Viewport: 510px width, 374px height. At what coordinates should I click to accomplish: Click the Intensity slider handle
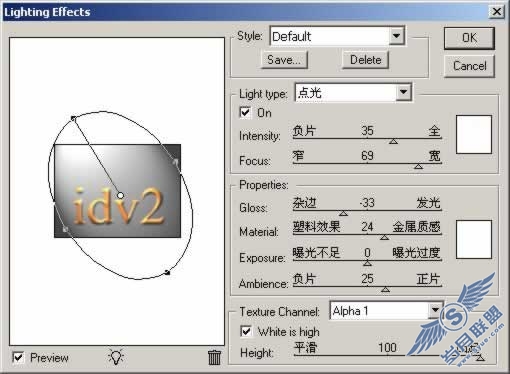coord(393,141)
